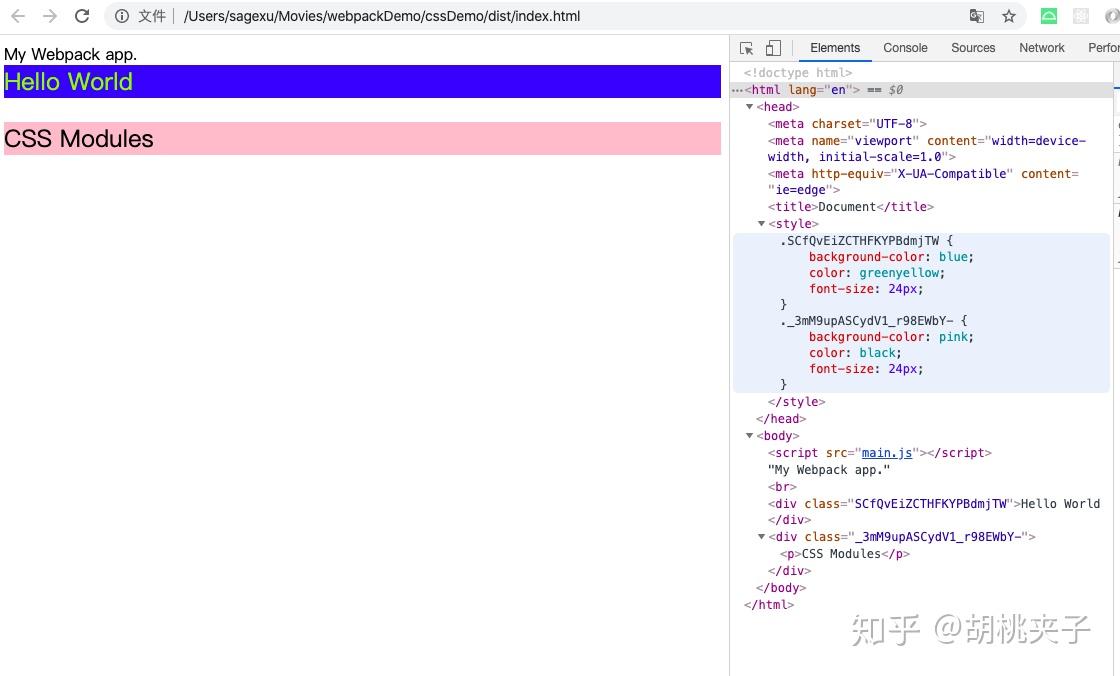Image resolution: width=1120 pixels, height=676 pixels.
Task: Click the blue Hello World banner on page
Action: (362, 81)
